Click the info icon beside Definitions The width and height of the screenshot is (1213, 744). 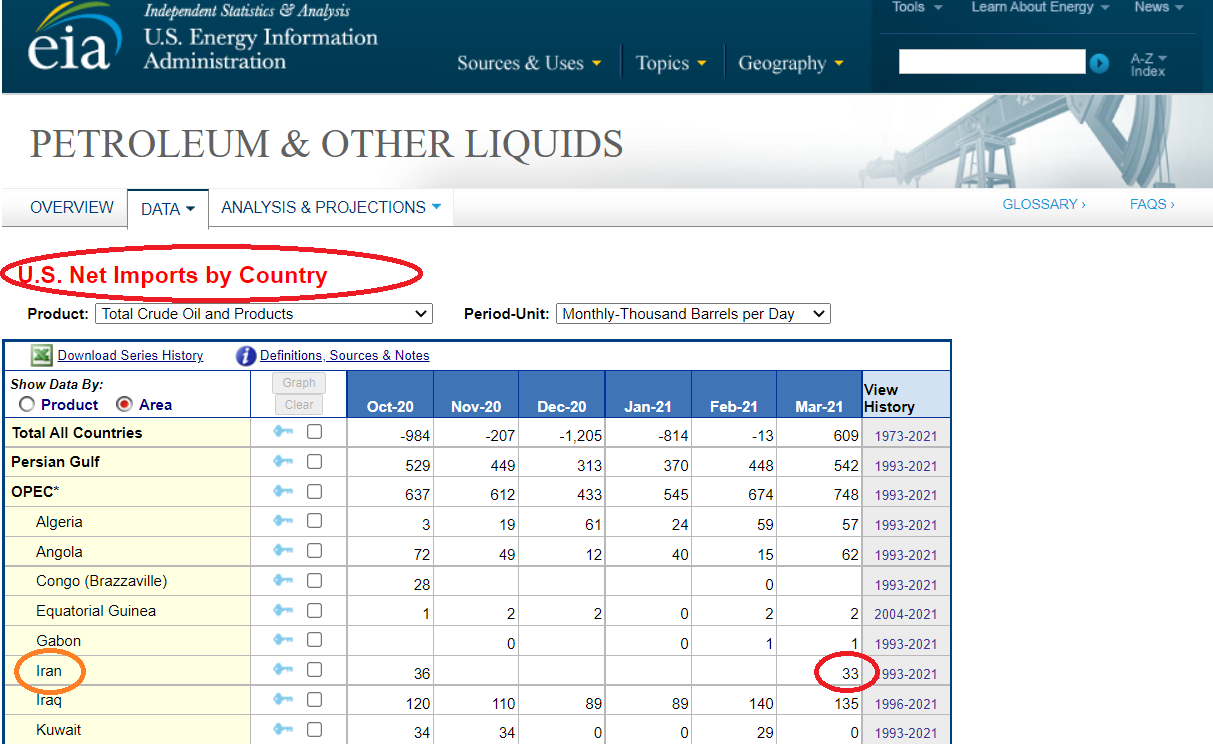[246, 355]
